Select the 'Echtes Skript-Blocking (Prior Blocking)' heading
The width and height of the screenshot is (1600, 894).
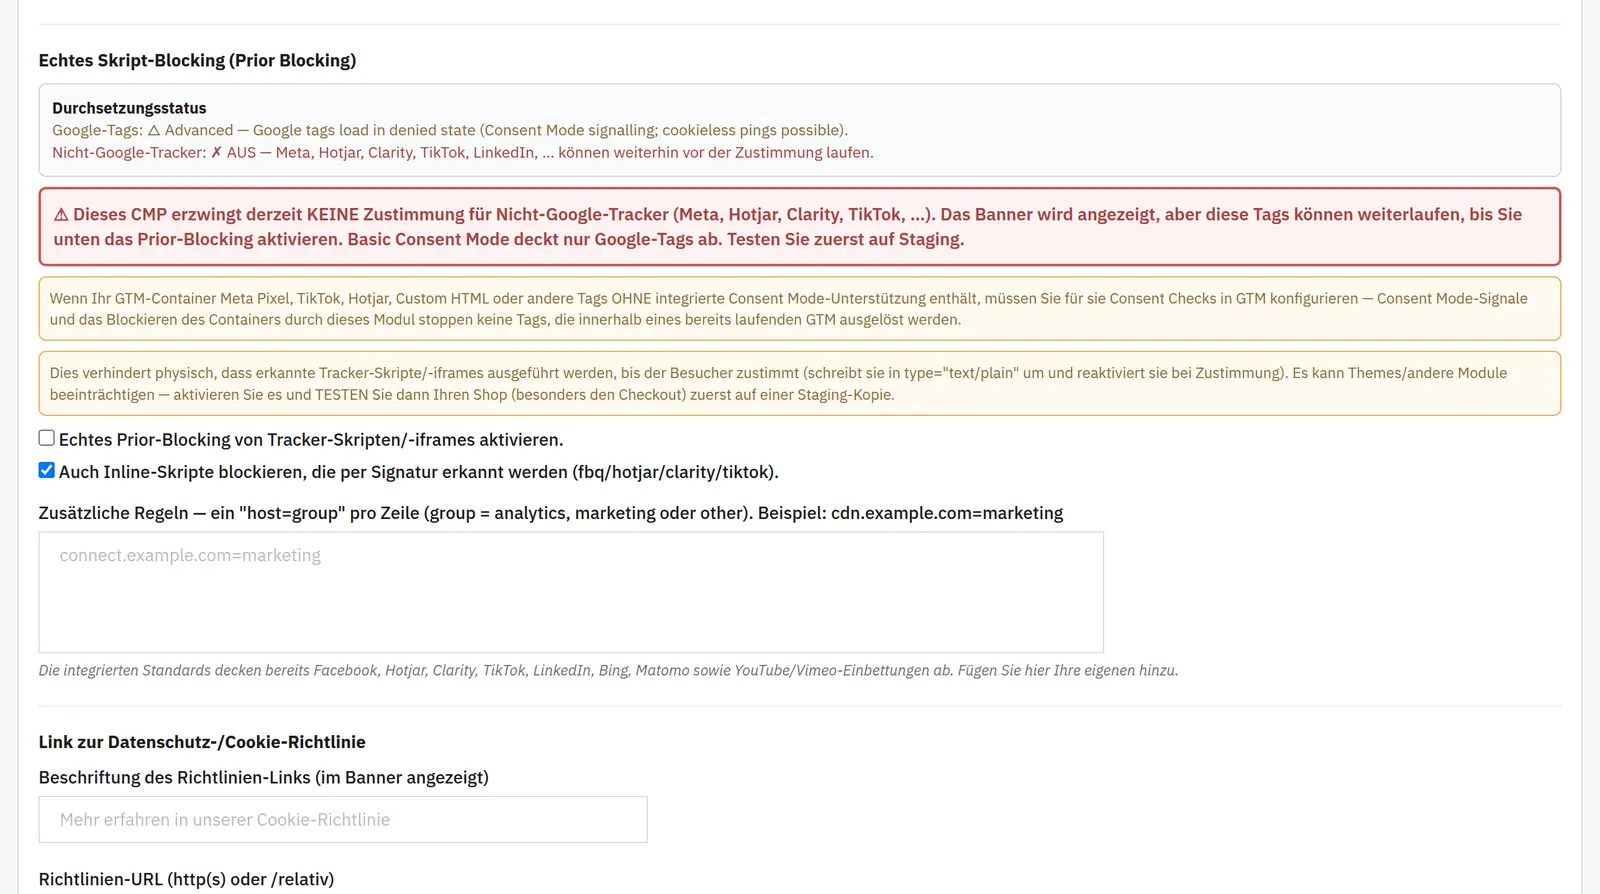(x=197, y=60)
